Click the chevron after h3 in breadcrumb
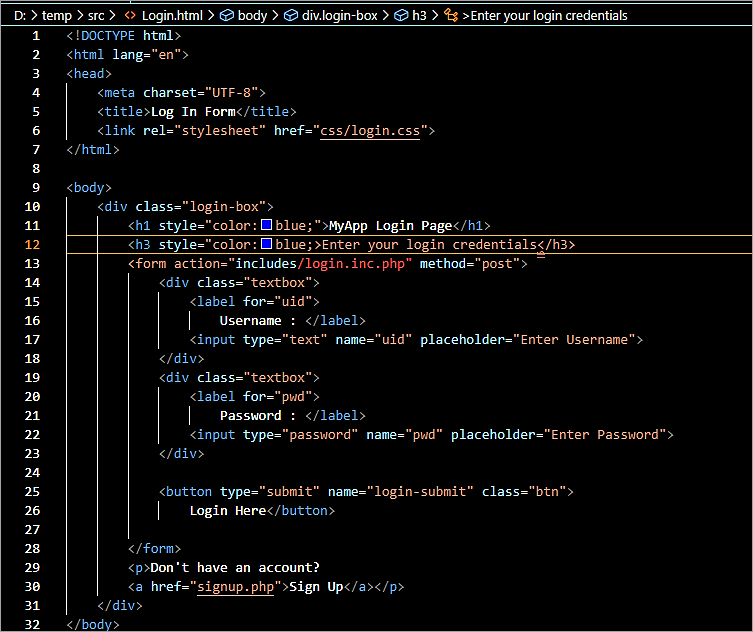This screenshot has height=632, width=753. (435, 15)
